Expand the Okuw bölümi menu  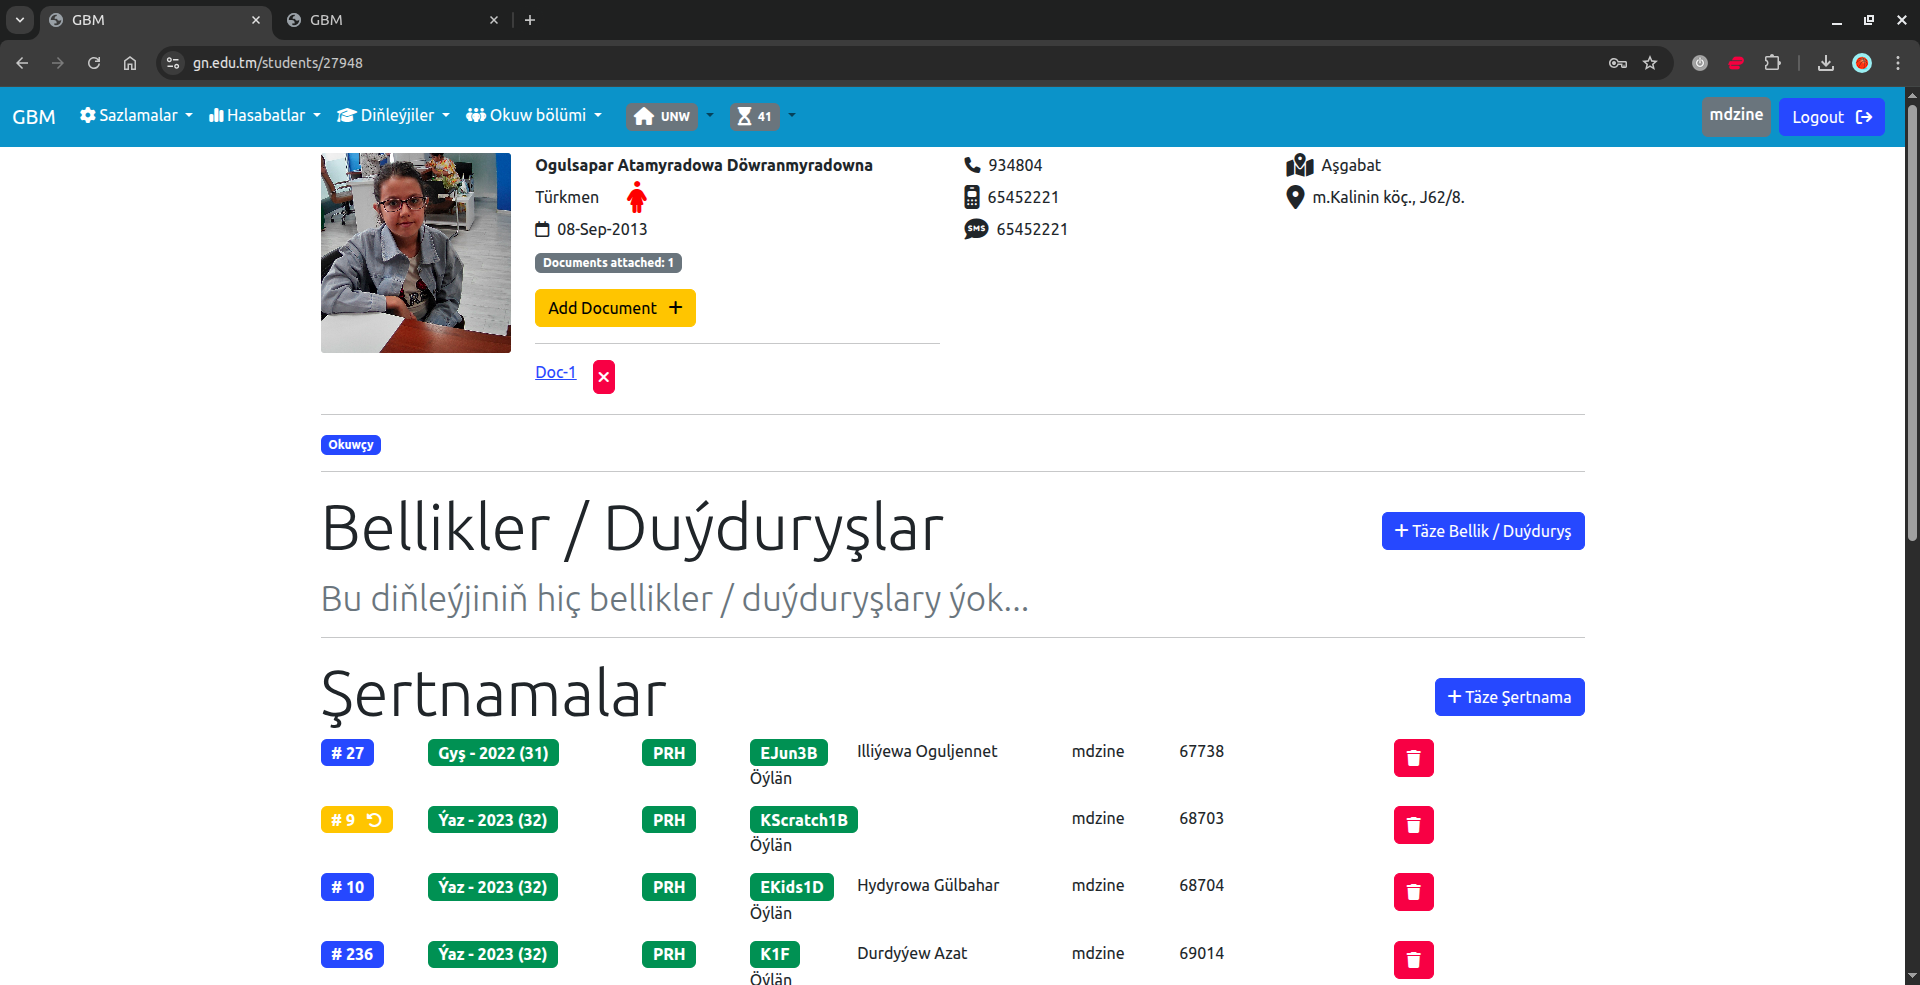click(534, 115)
